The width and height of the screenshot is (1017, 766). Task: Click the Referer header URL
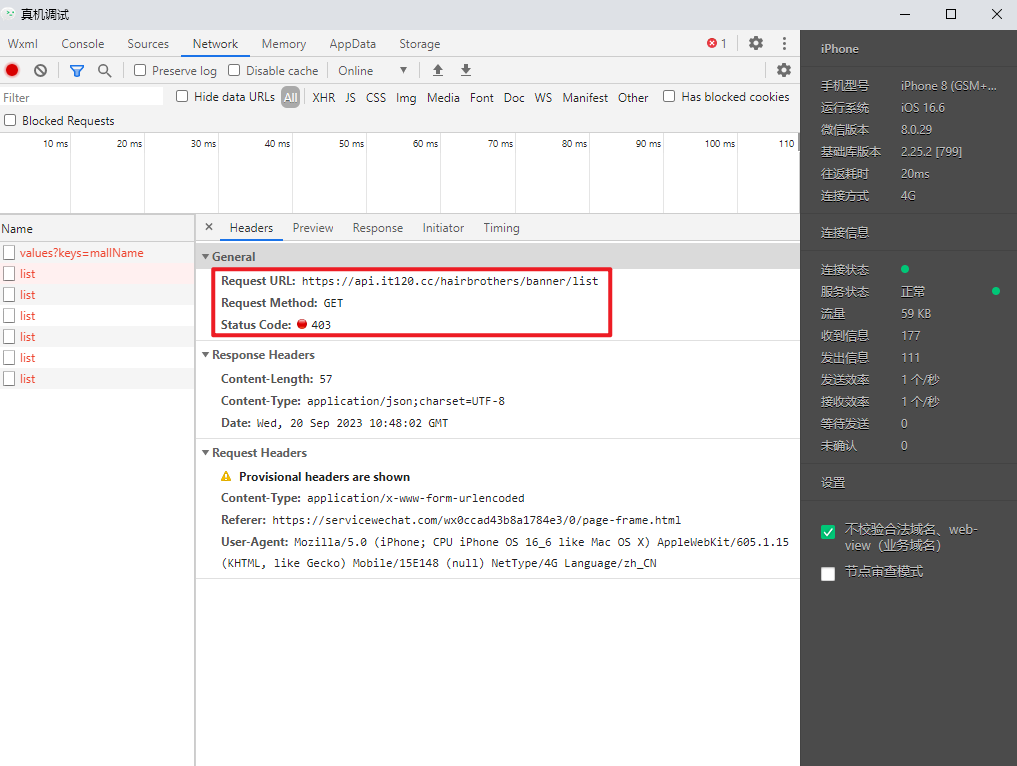tap(476, 520)
